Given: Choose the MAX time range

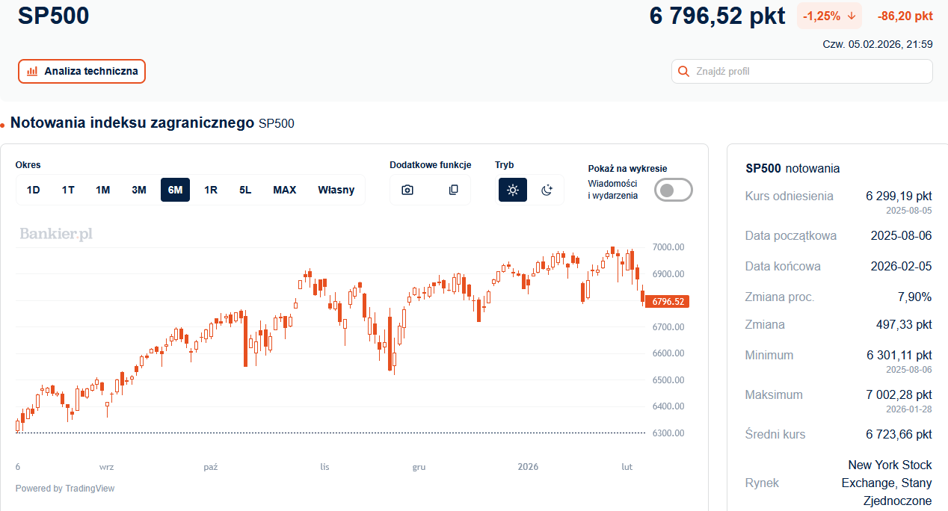Looking at the screenshot, I should [x=284, y=190].
